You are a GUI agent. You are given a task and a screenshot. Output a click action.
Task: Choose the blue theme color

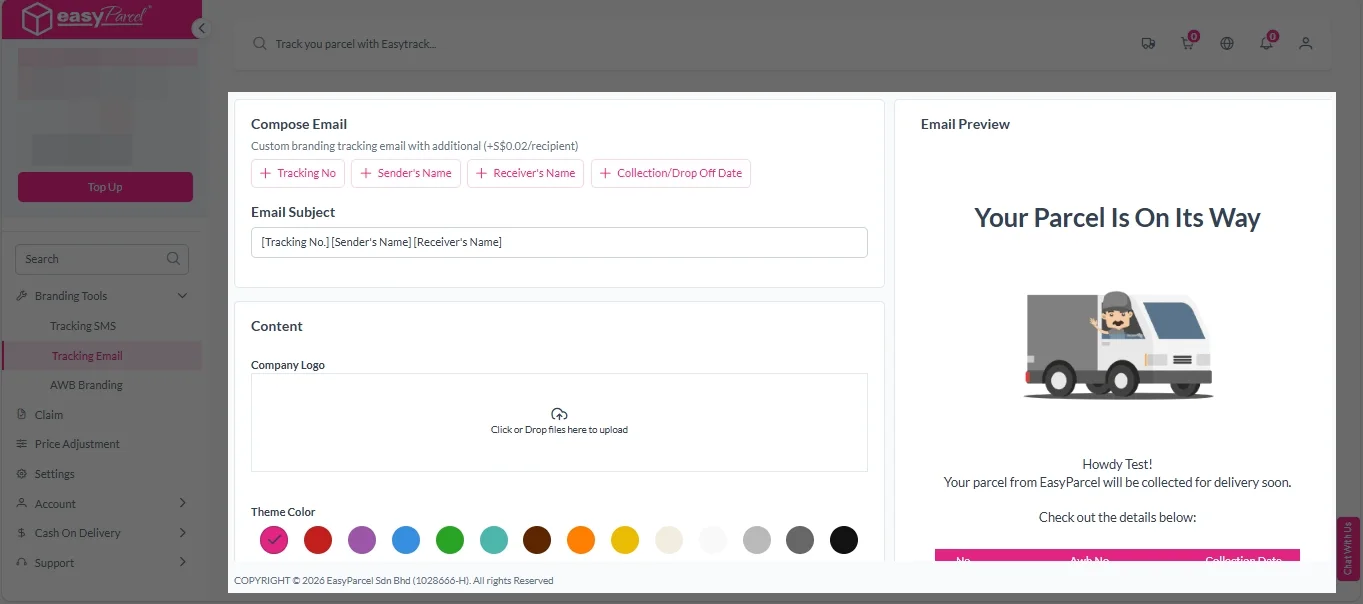coord(406,540)
